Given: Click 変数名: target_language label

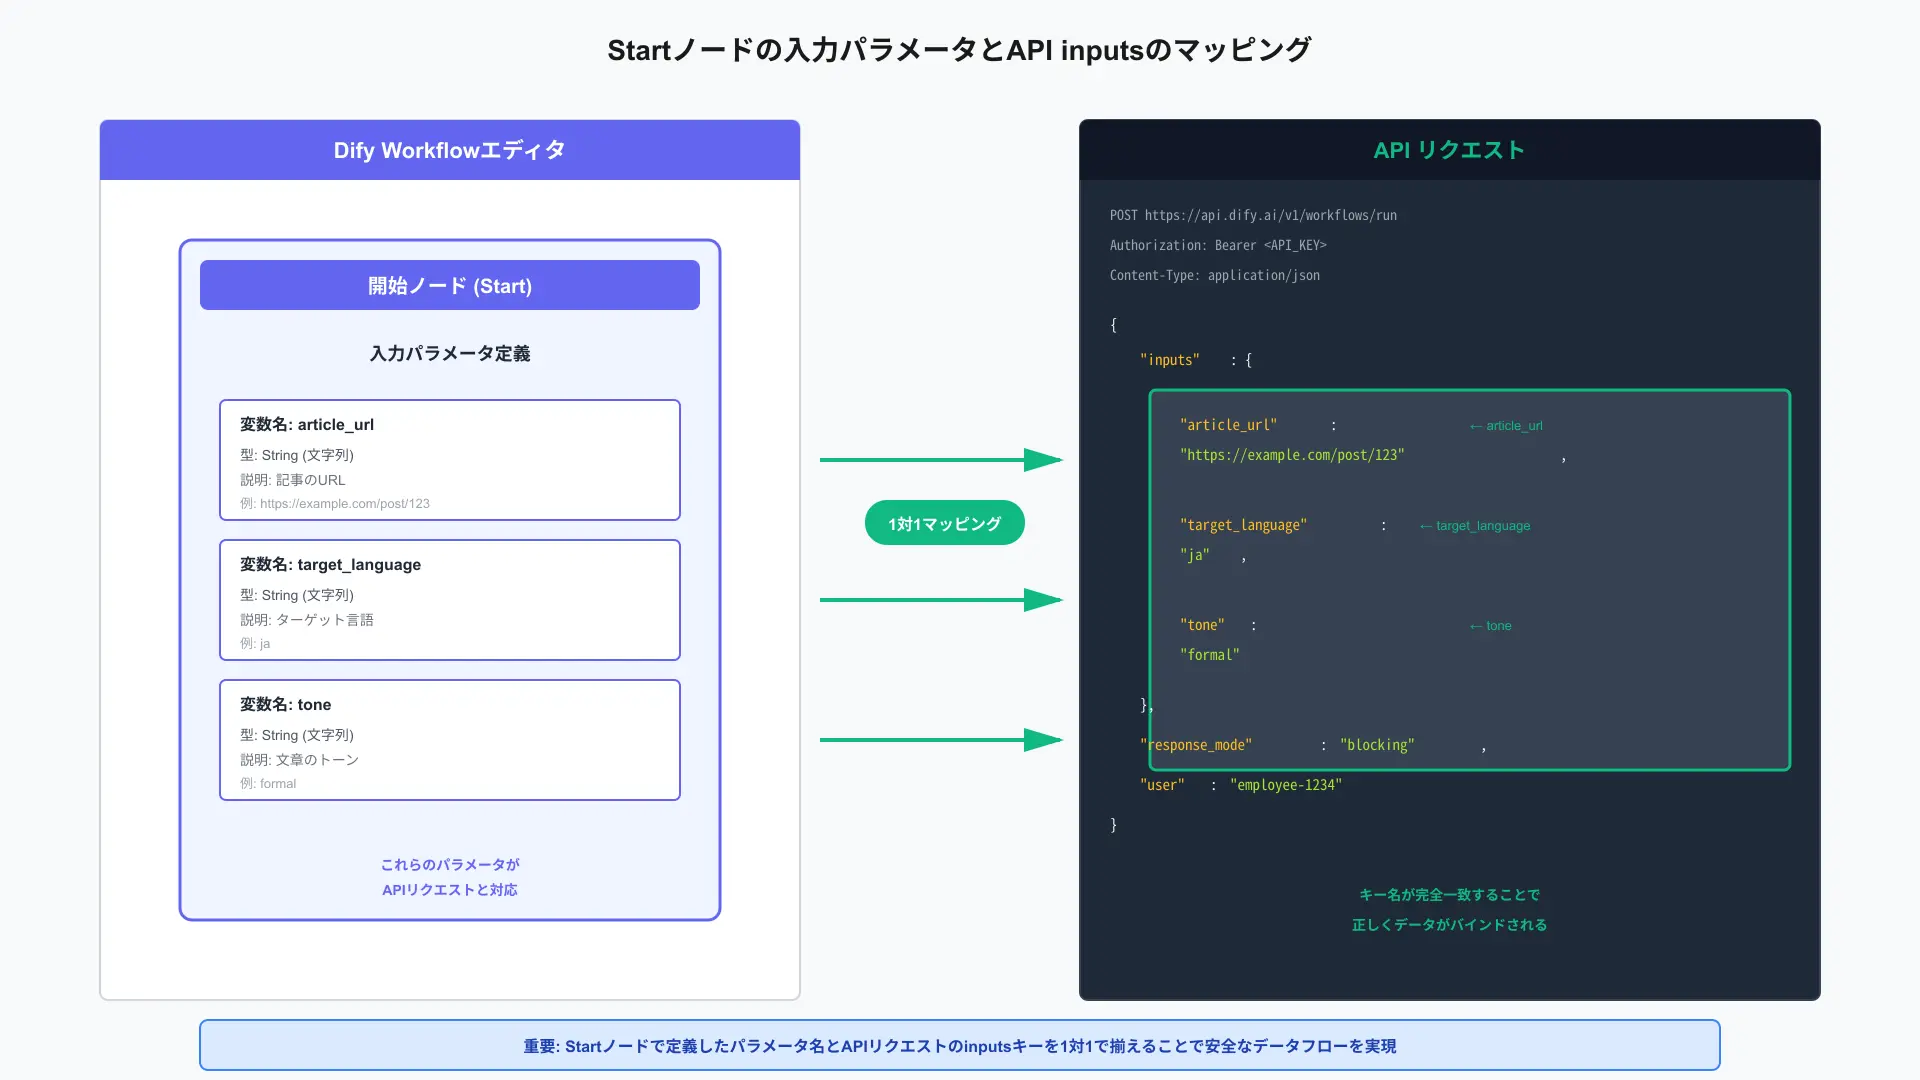Looking at the screenshot, I should coord(330,564).
